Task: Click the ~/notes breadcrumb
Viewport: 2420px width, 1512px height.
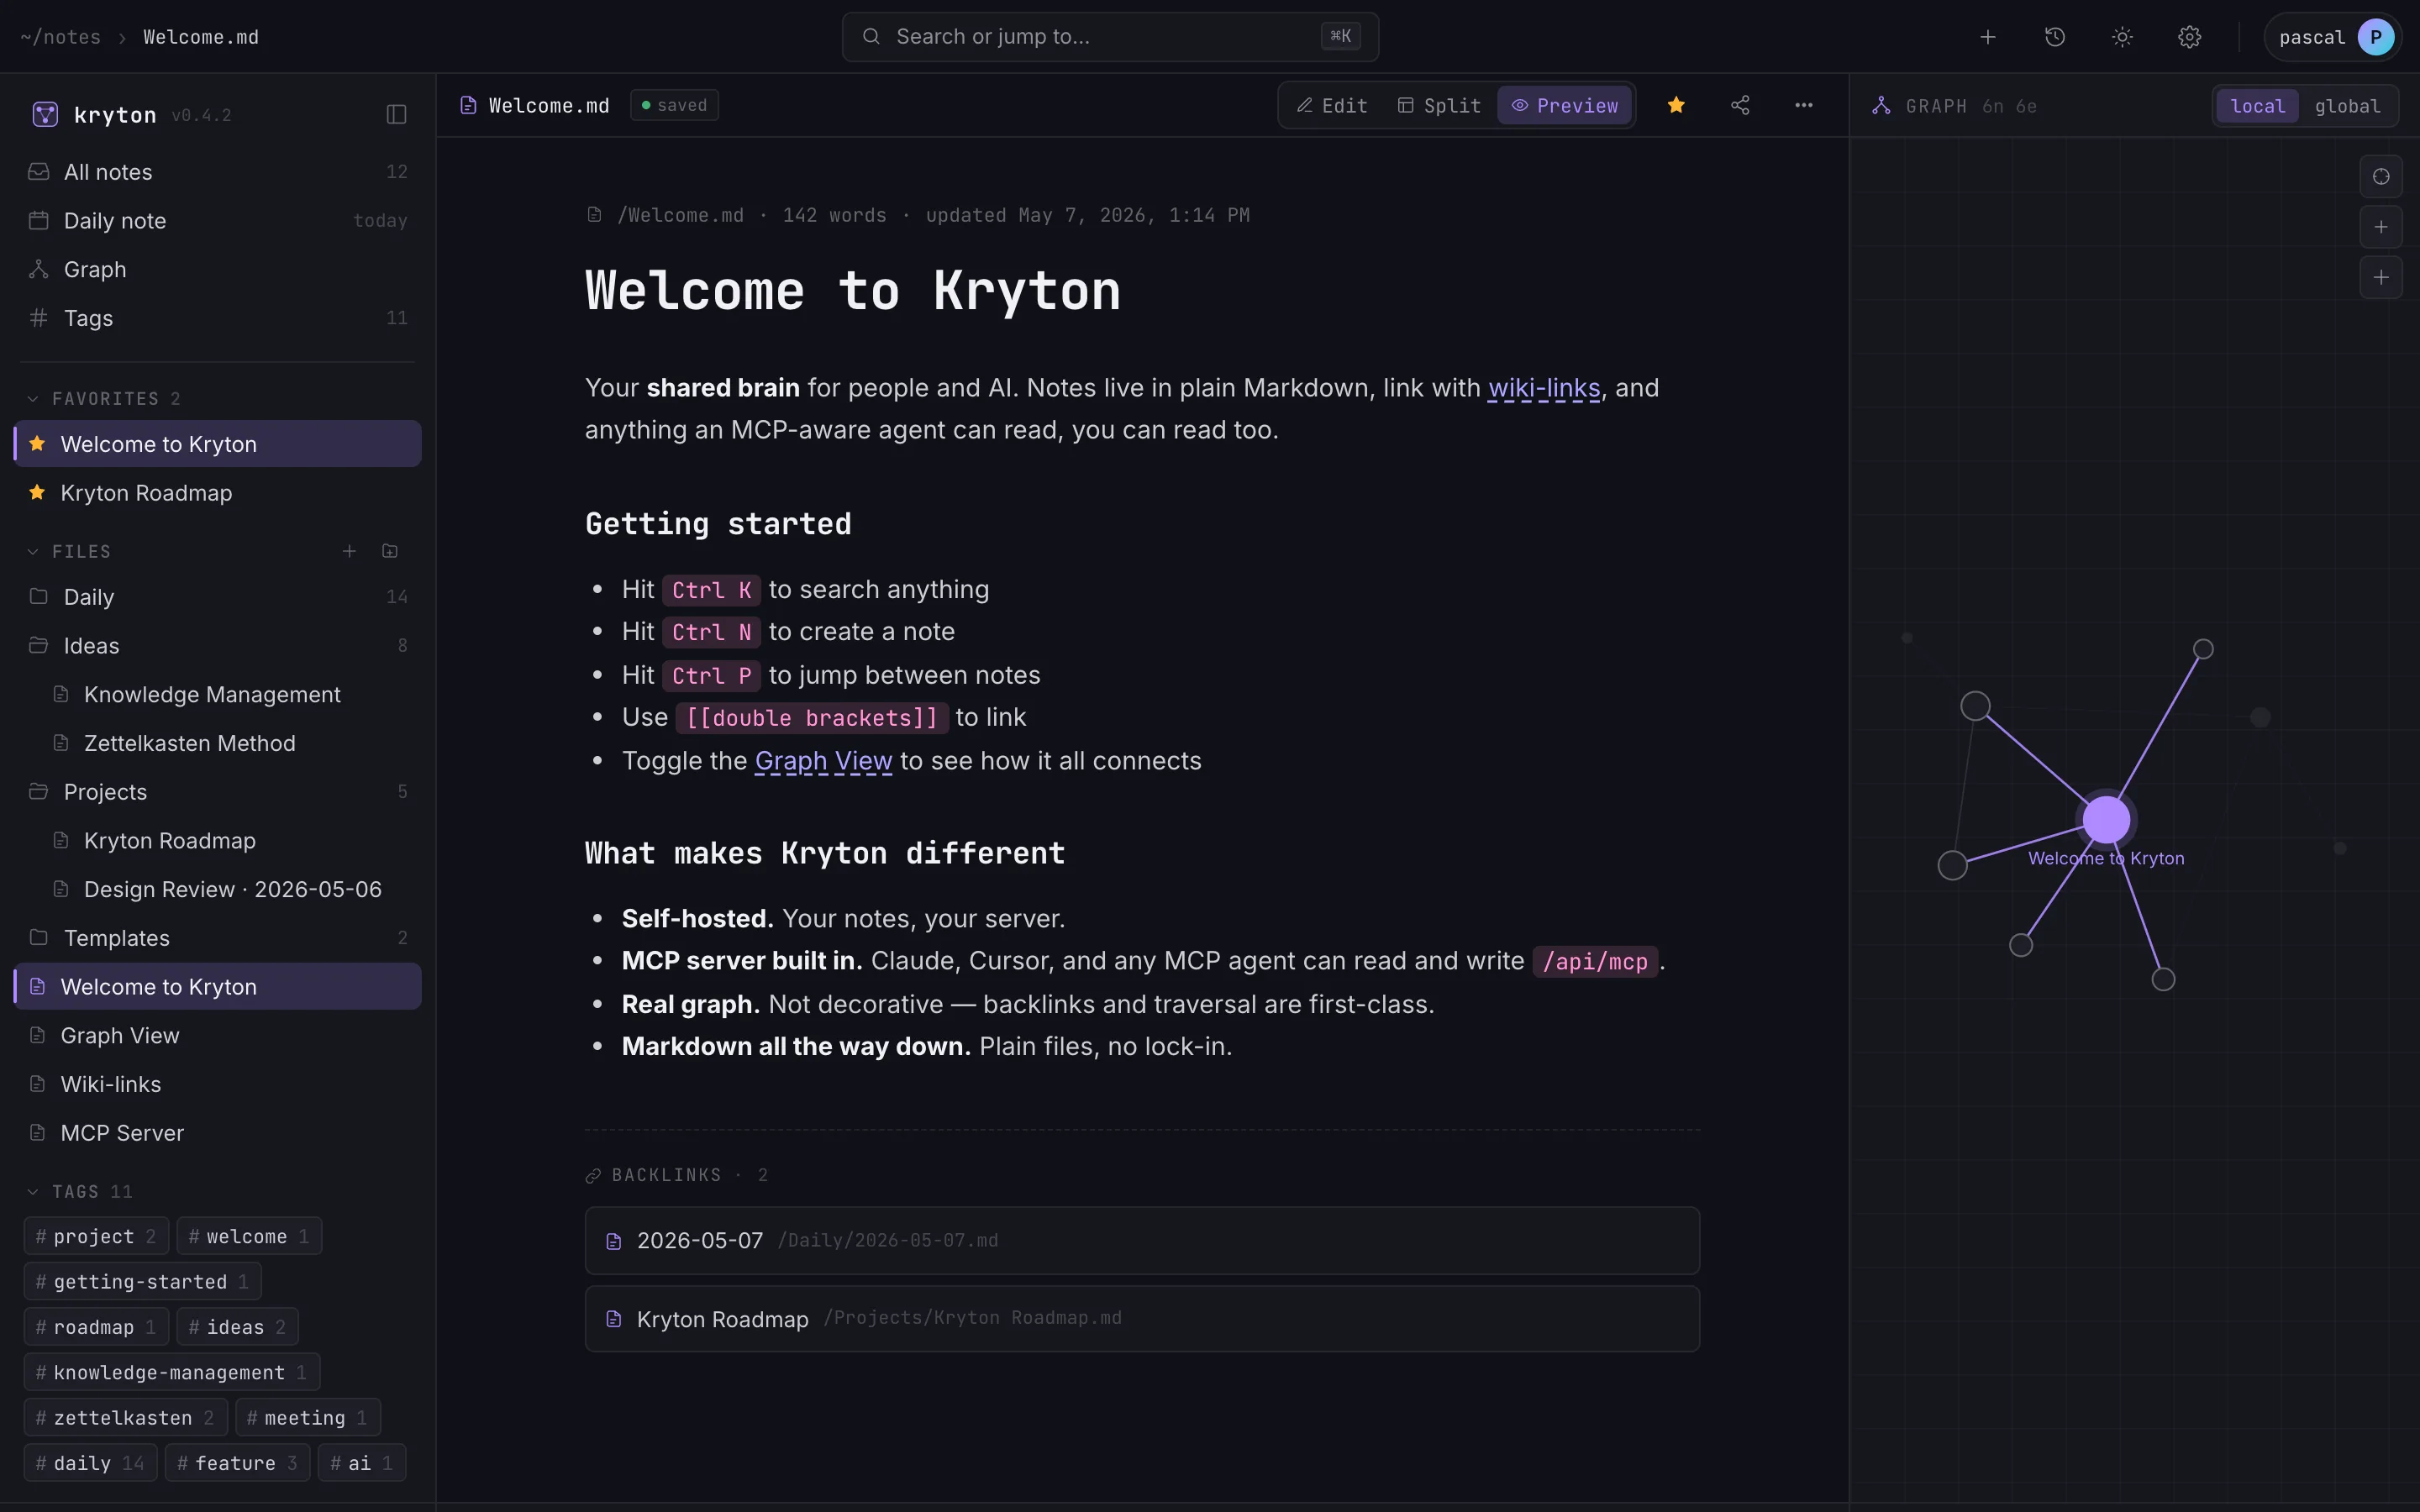Action: tap(60, 37)
